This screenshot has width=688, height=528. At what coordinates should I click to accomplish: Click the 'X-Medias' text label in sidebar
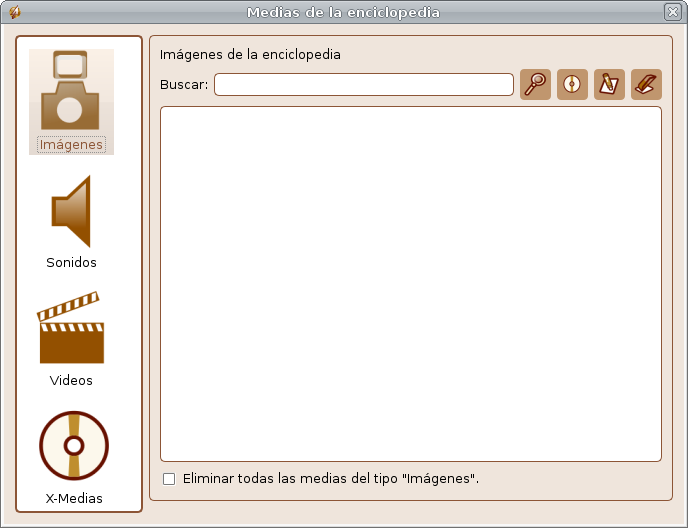[74, 498]
